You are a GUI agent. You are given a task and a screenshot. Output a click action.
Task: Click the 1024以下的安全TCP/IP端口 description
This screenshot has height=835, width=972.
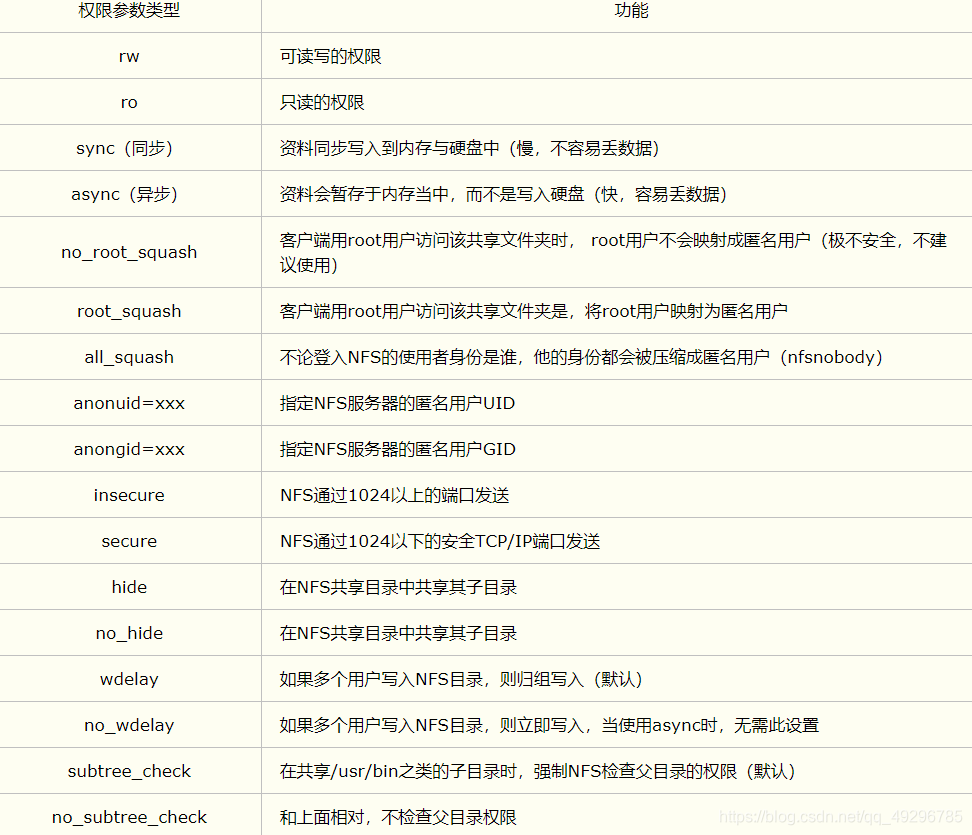[440, 541]
